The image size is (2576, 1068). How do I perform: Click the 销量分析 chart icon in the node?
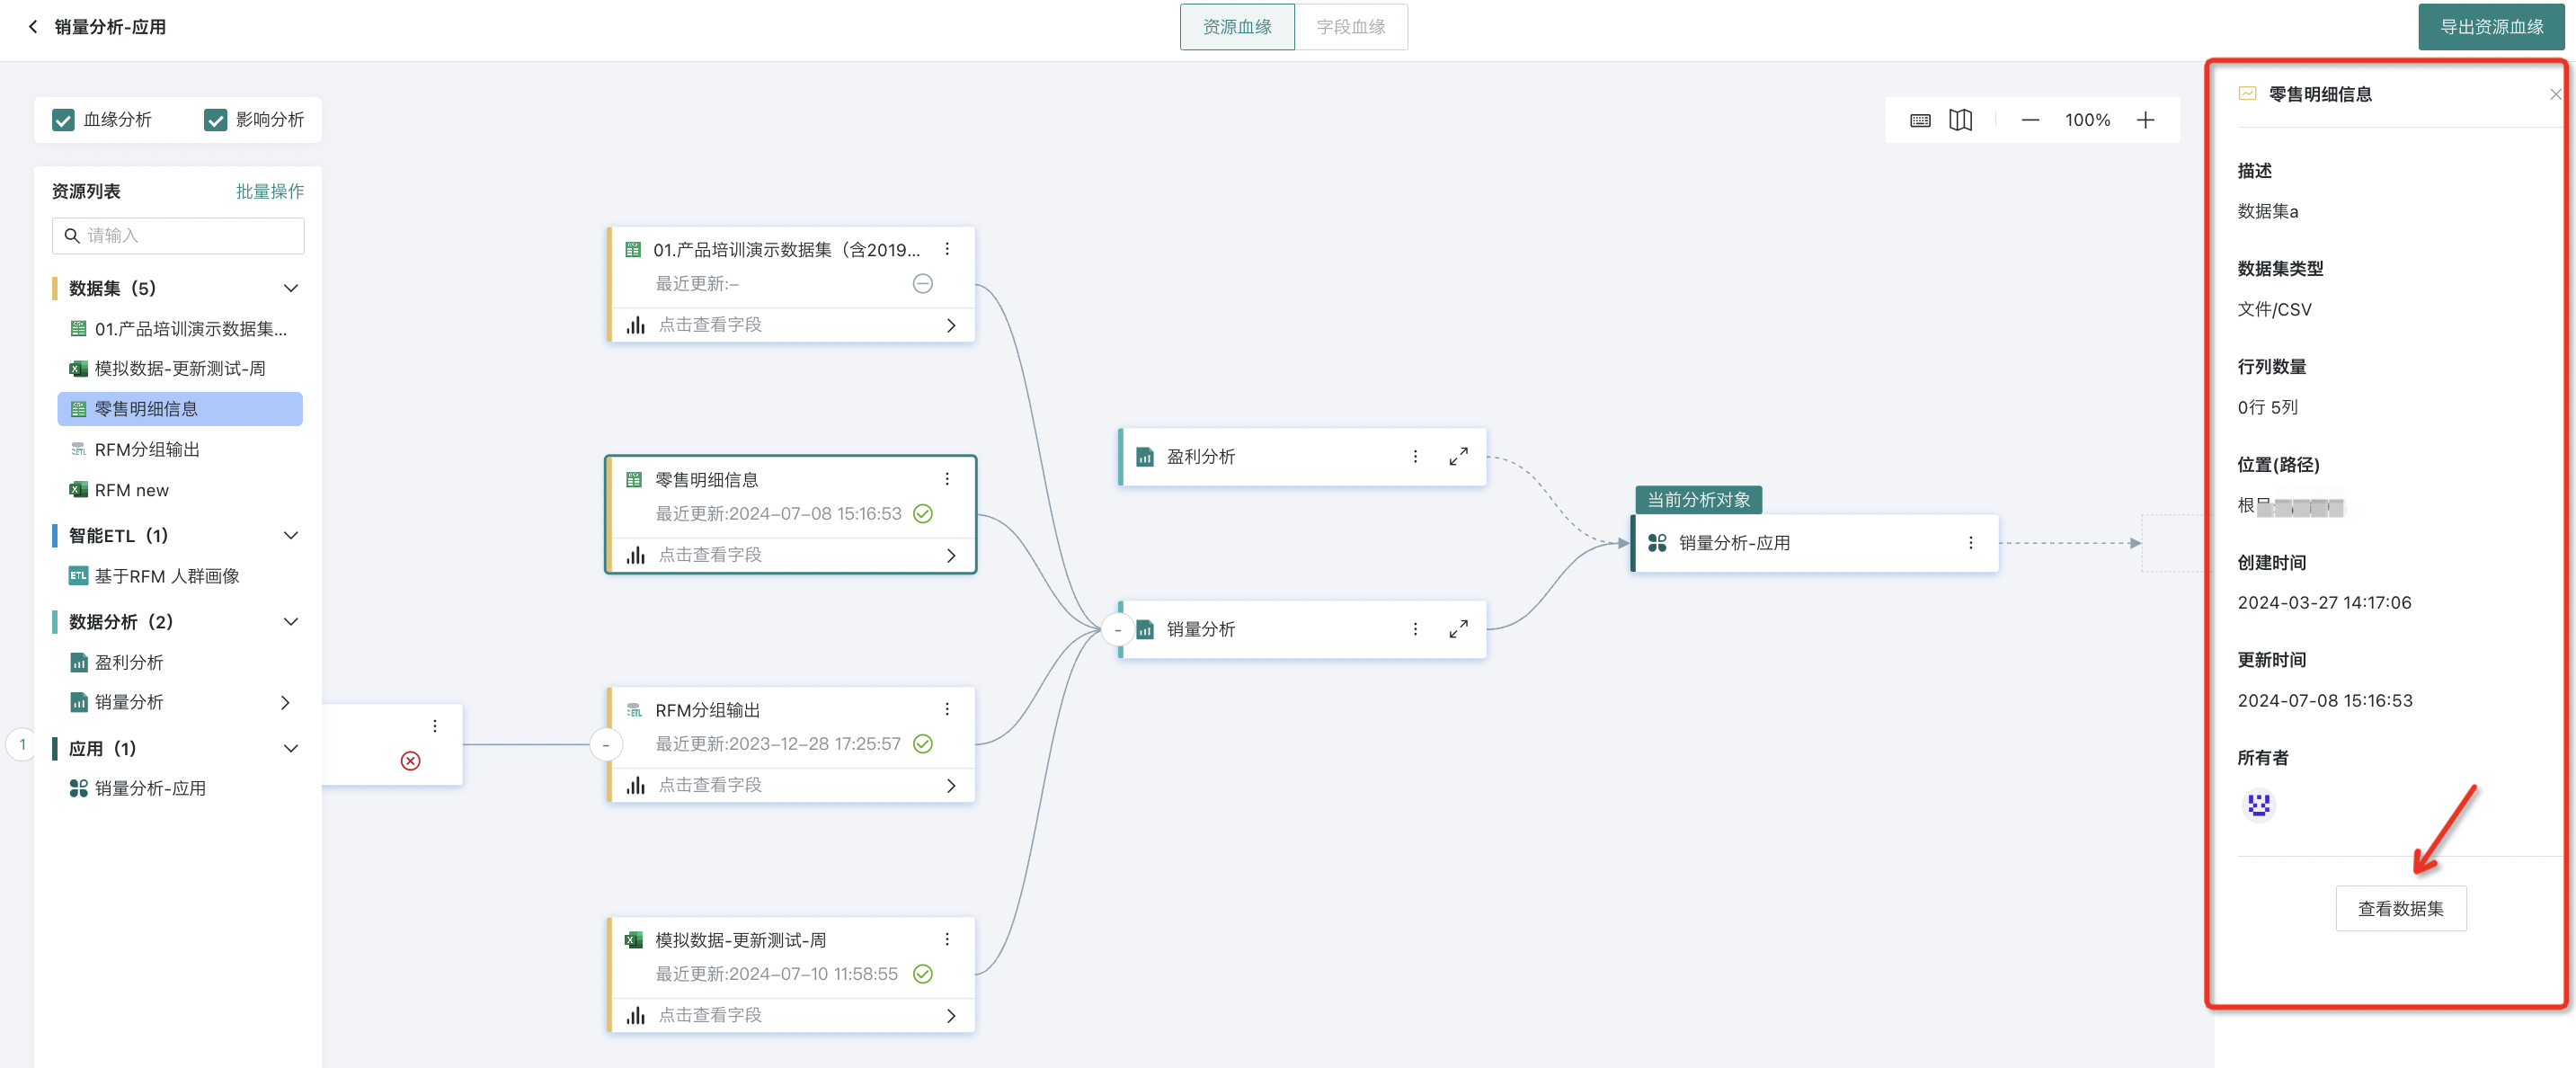coord(1145,630)
